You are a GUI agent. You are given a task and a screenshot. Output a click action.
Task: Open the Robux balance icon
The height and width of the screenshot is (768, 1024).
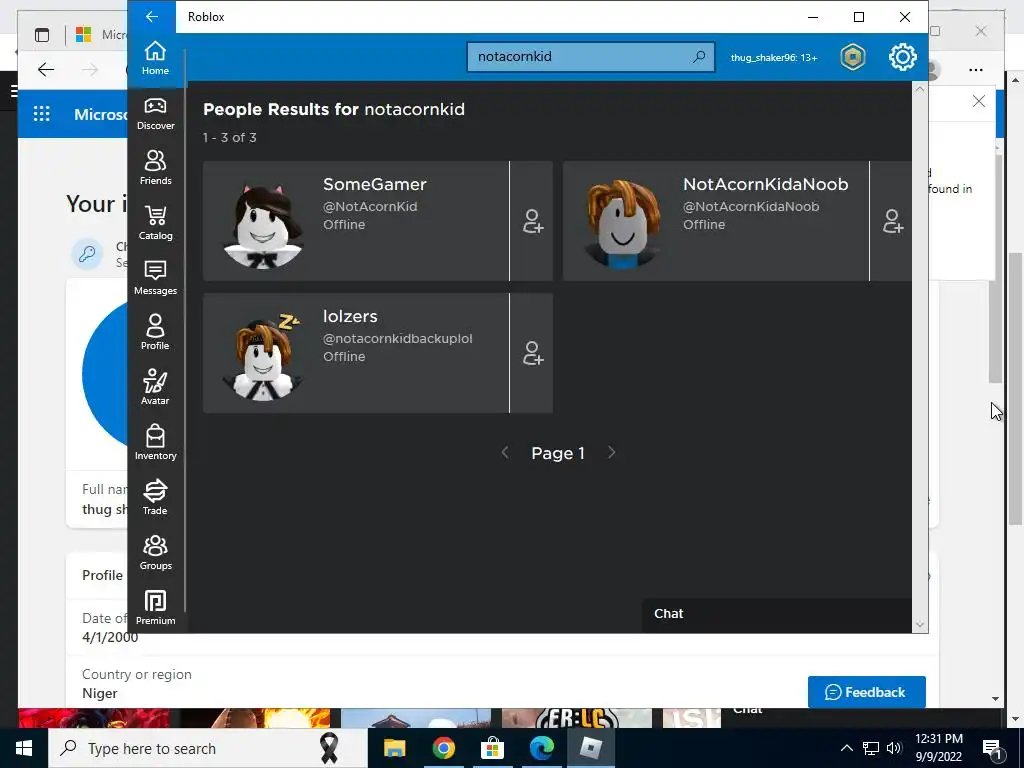point(853,57)
